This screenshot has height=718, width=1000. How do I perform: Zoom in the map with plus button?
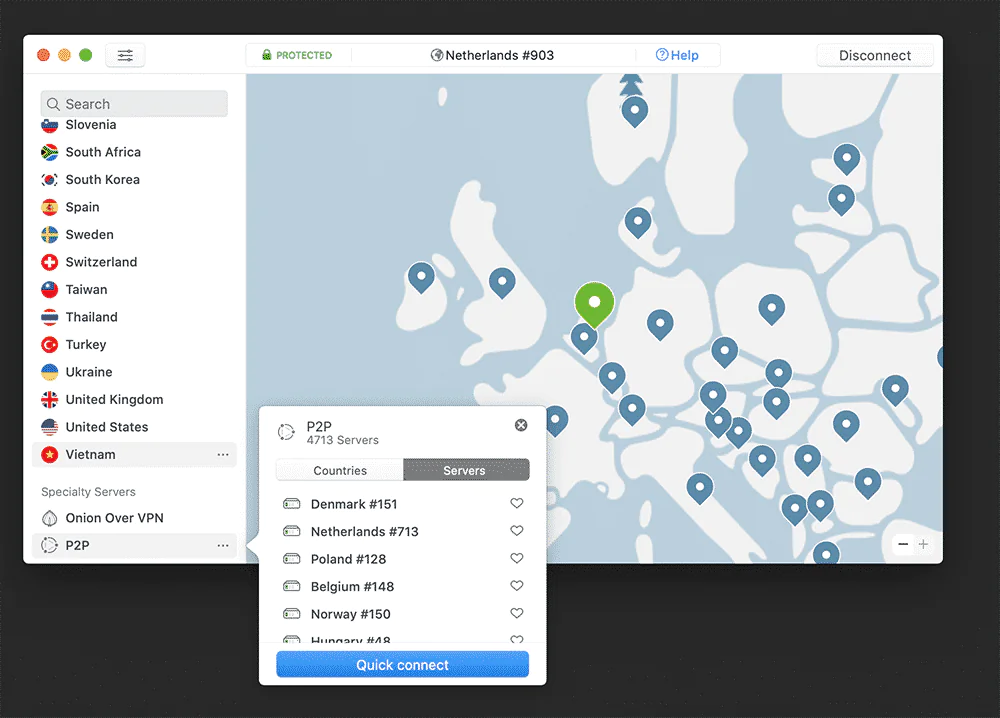click(x=923, y=544)
